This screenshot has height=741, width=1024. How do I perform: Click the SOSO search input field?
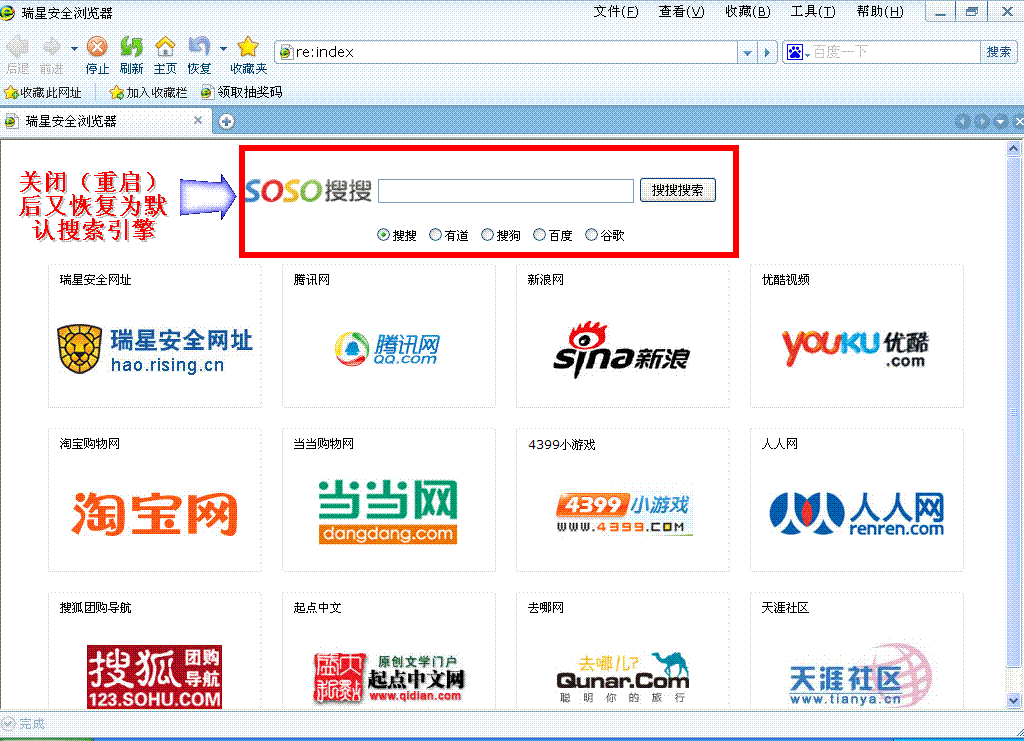(506, 191)
